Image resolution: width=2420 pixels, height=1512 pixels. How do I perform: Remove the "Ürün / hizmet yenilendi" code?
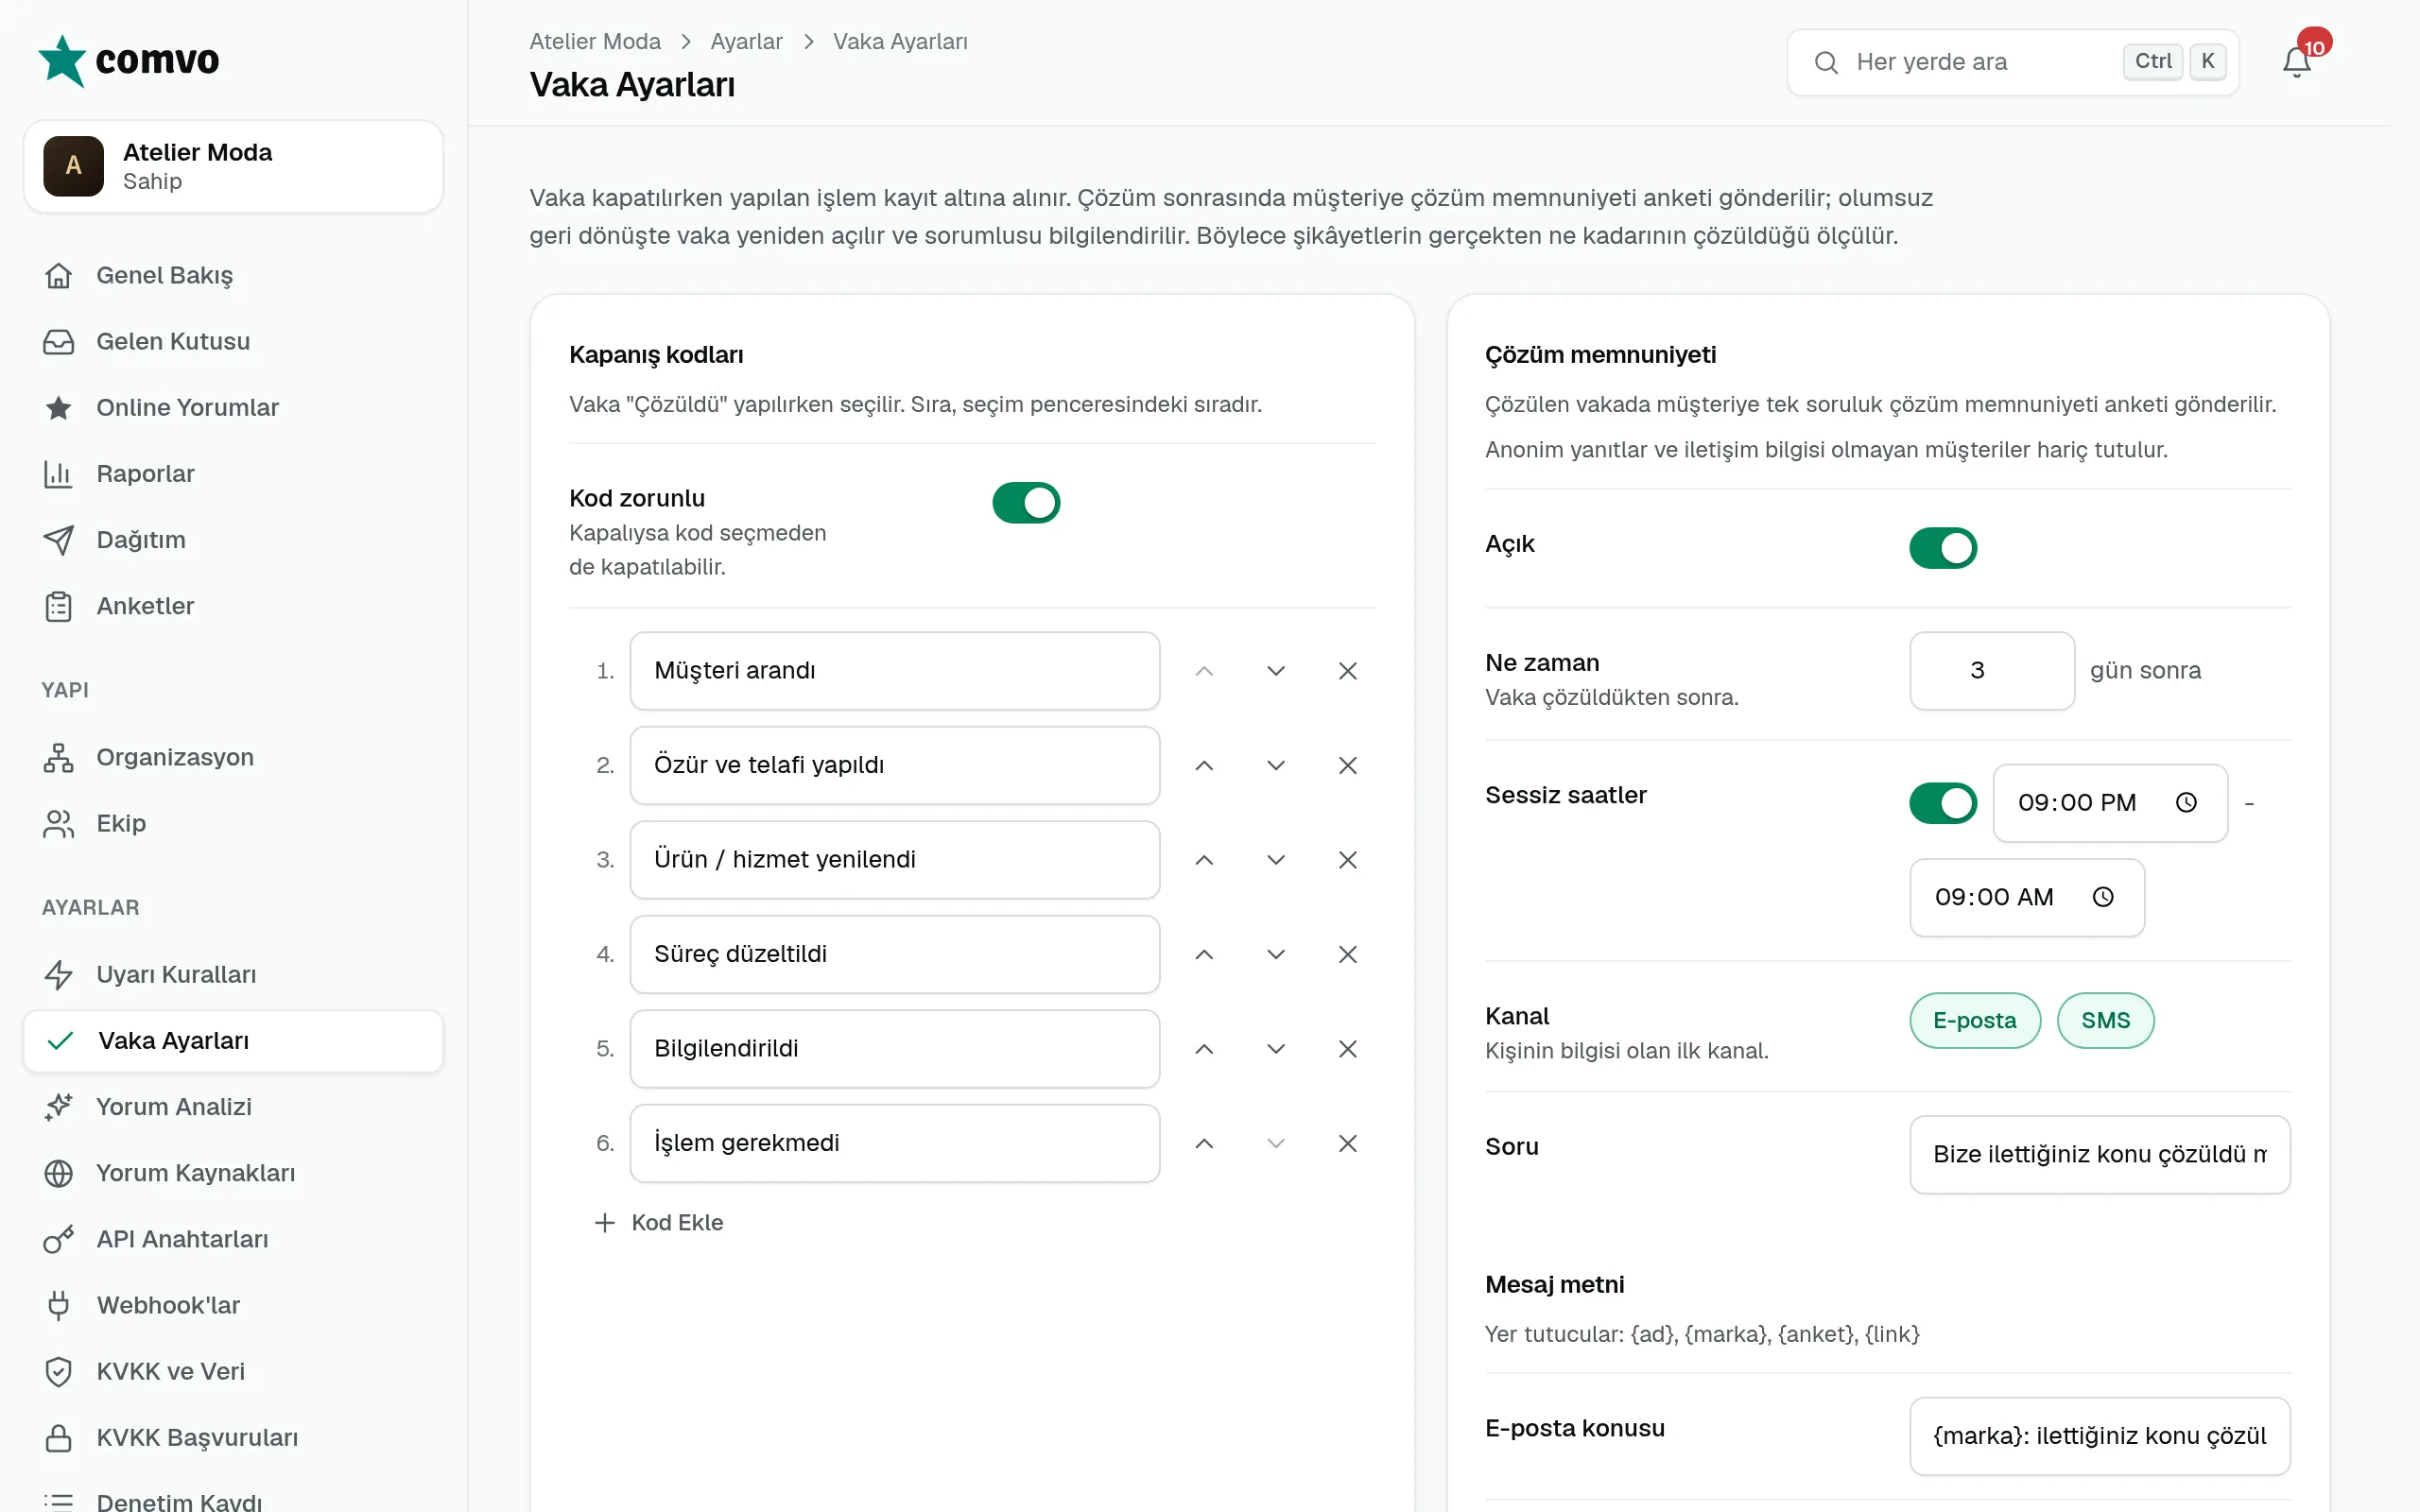coord(1347,860)
